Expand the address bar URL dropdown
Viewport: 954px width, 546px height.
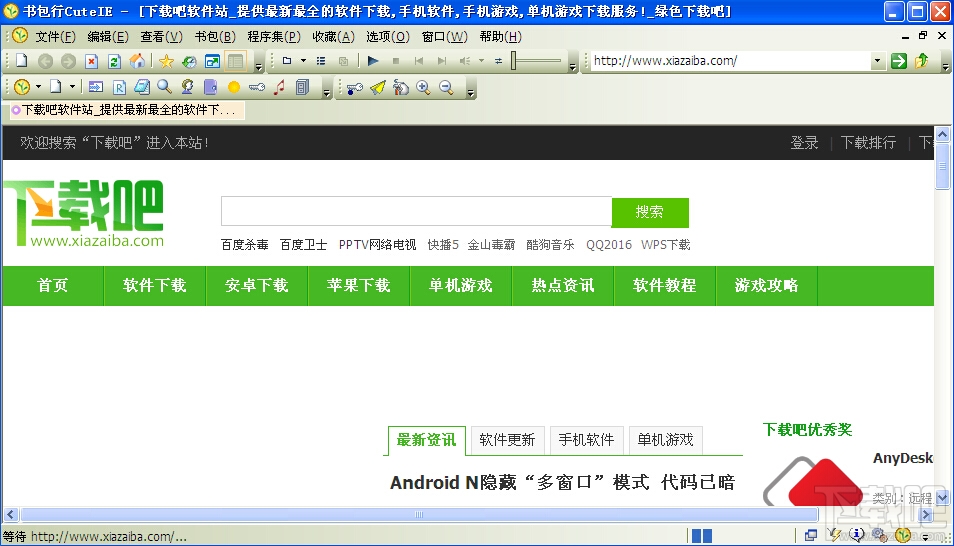[877, 61]
